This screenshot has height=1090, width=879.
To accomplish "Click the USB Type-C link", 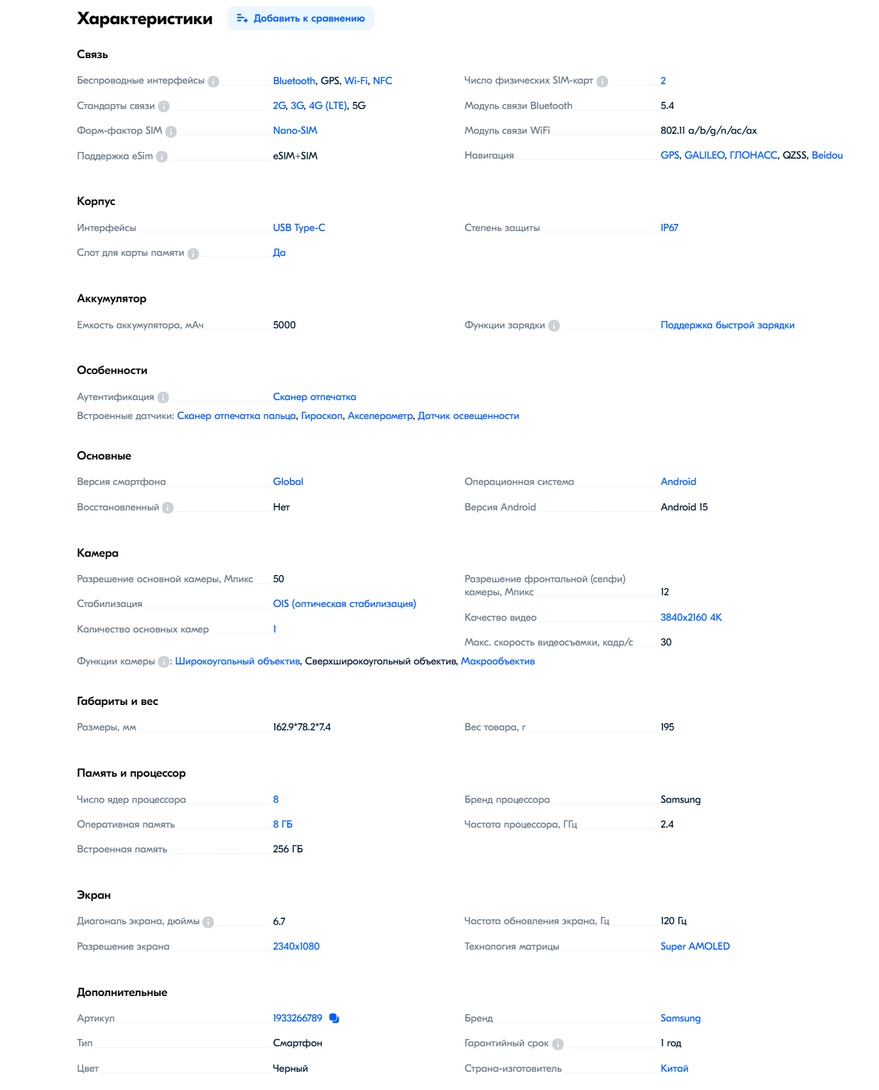I will (x=298, y=227).
